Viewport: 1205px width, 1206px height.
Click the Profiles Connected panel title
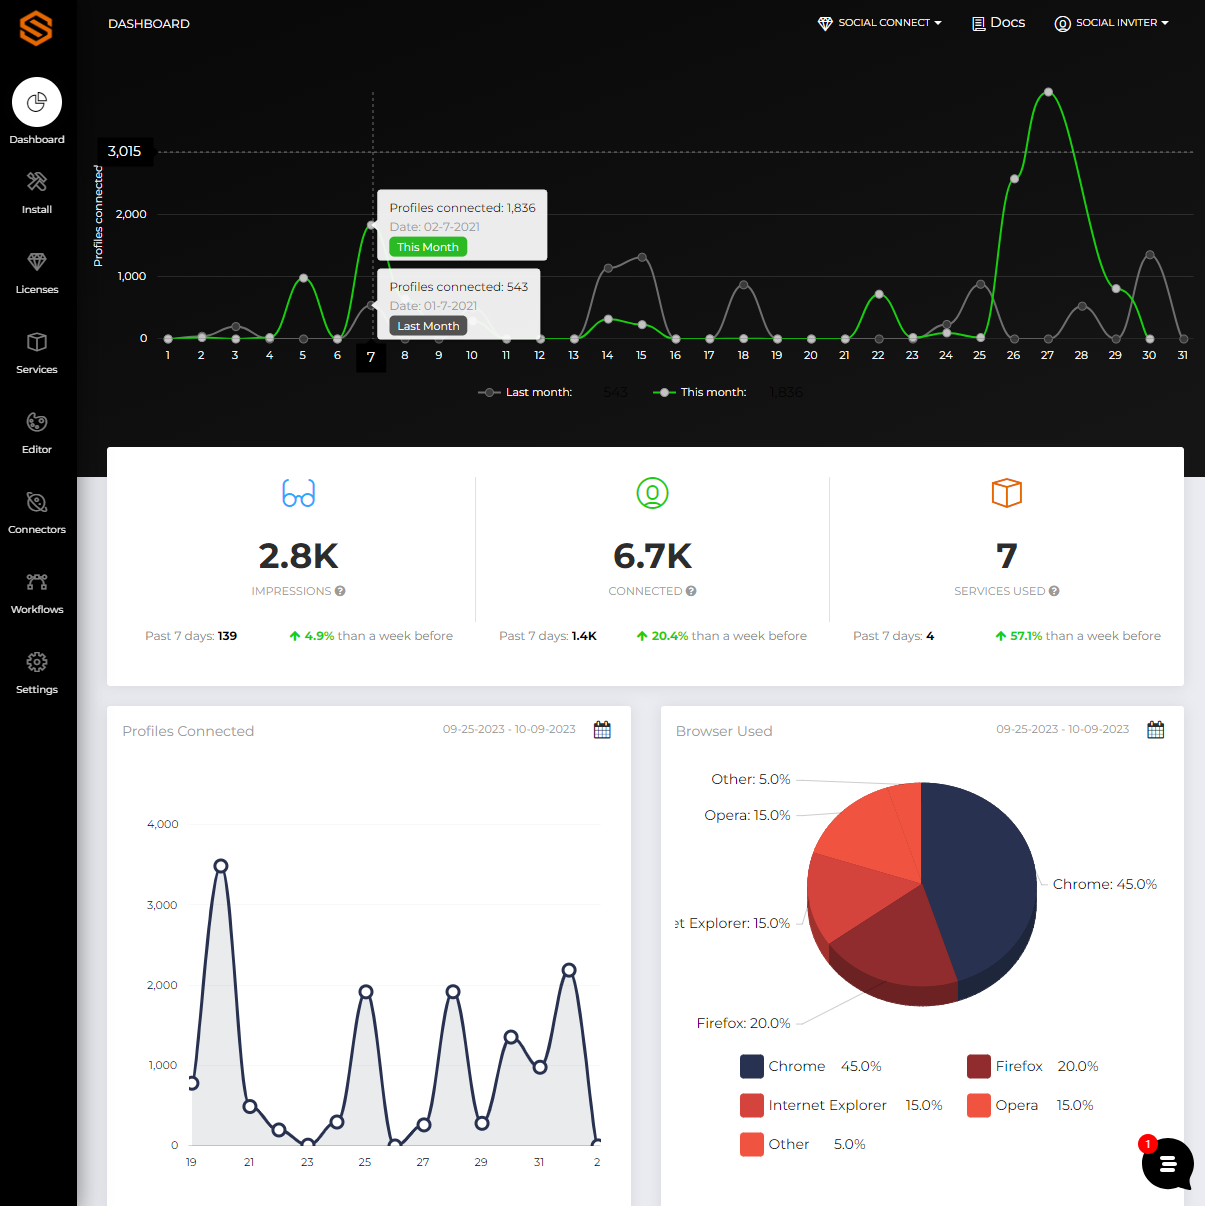coord(188,731)
